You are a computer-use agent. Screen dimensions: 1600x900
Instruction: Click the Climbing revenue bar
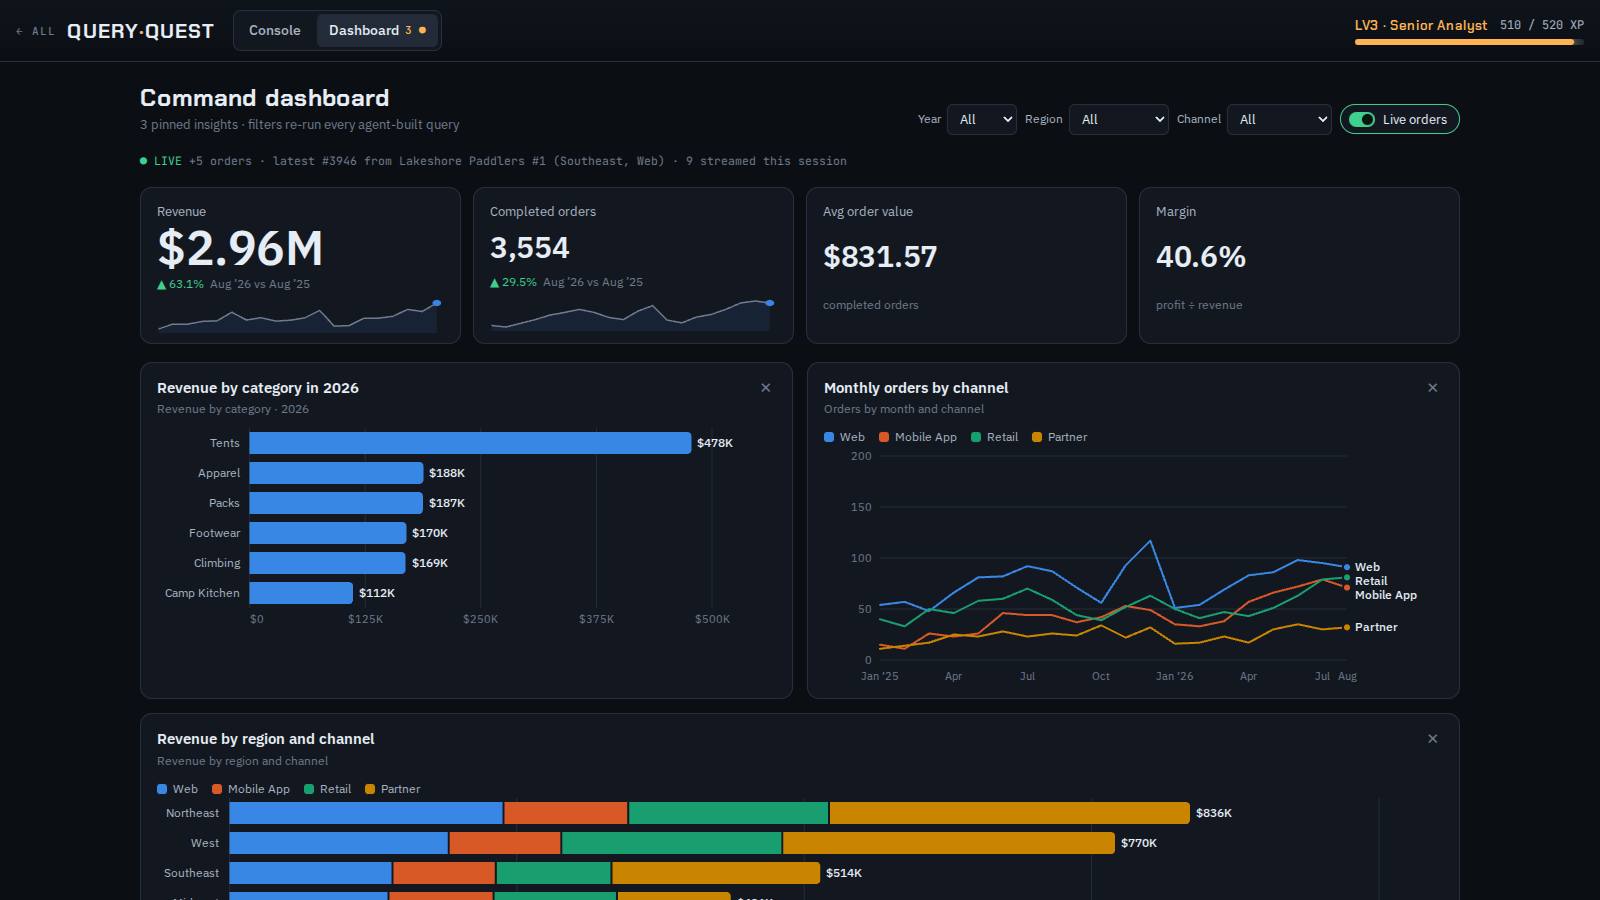pyautogui.click(x=327, y=563)
